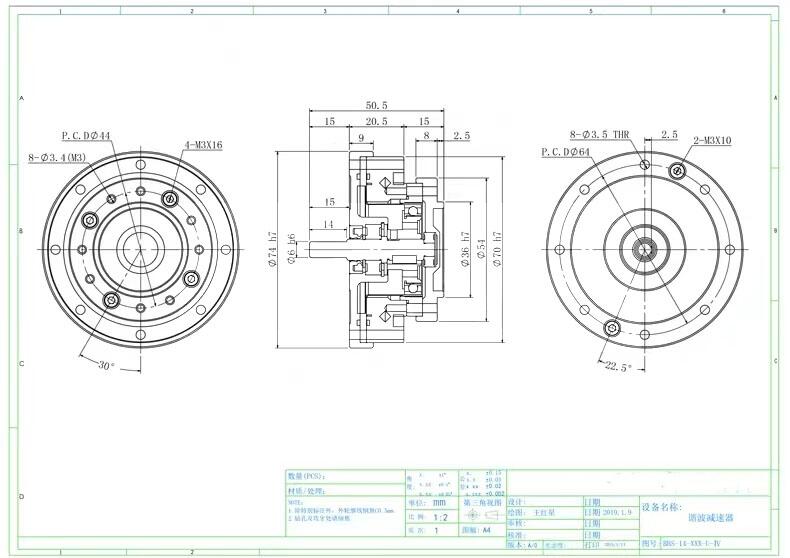The width and height of the screenshot is (790, 558).
Task: Click the center shaft hole of the right view
Action: tap(645, 247)
